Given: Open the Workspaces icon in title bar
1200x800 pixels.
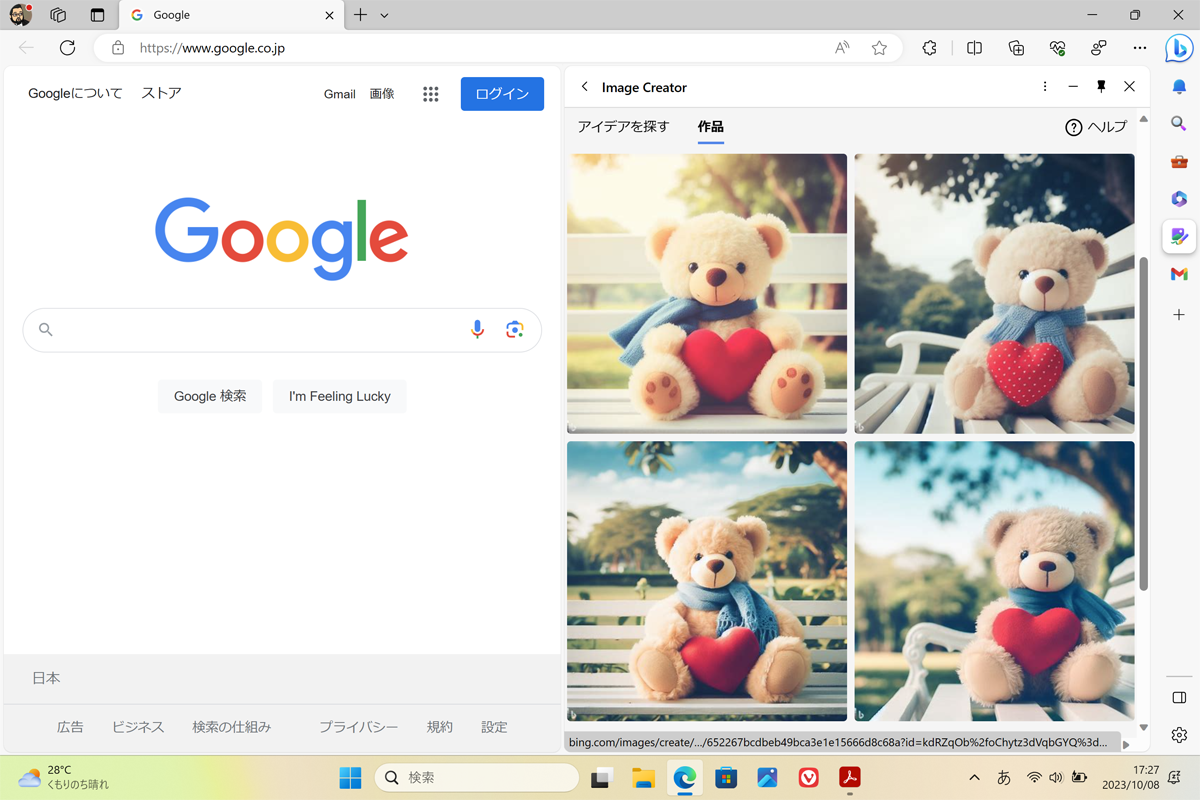Looking at the screenshot, I should pos(58,15).
